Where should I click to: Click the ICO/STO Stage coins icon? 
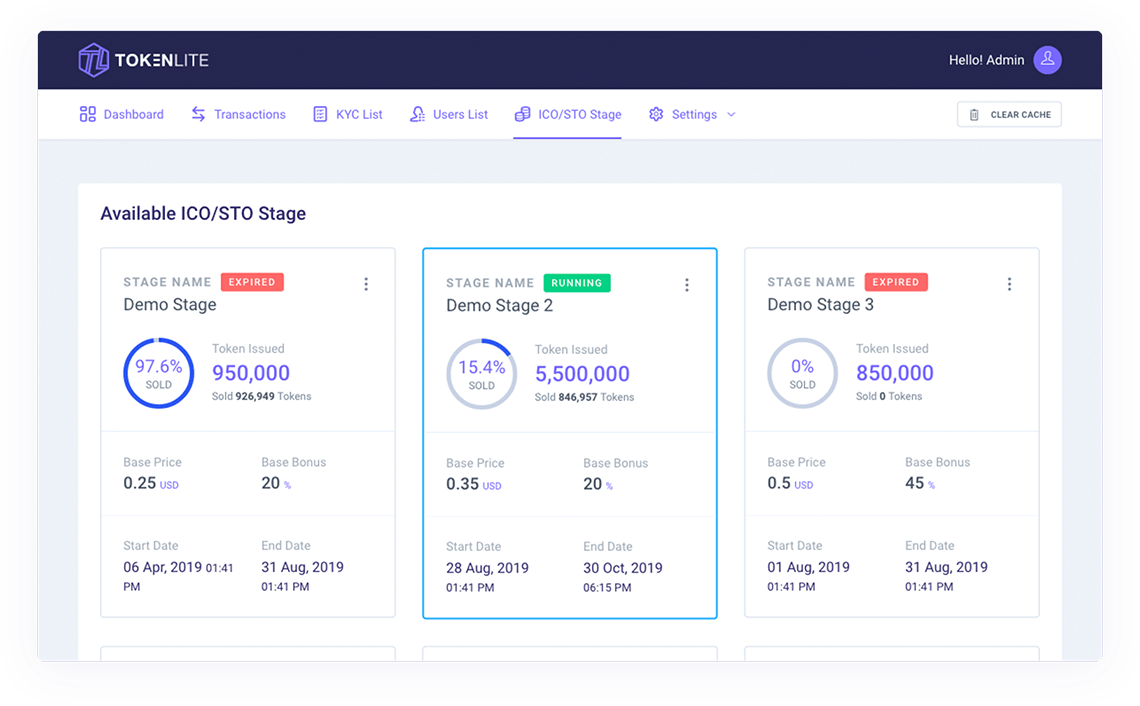pyautogui.click(x=522, y=114)
